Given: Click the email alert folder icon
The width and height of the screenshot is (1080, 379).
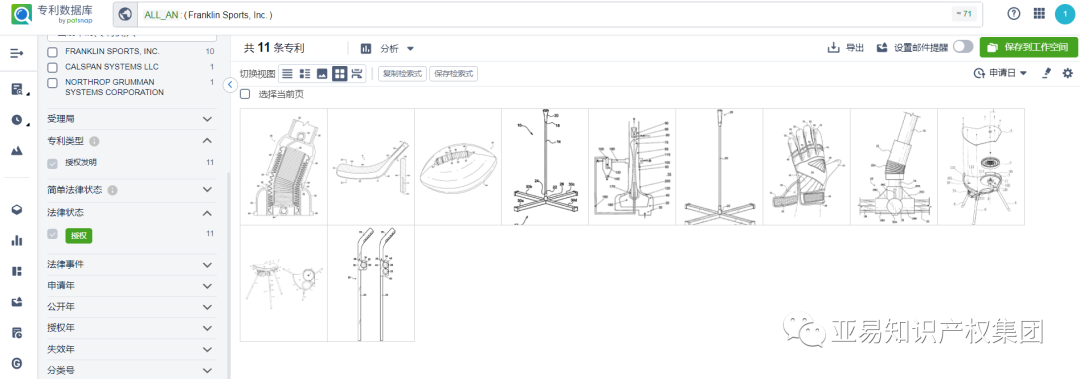Looking at the screenshot, I should point(882,48).
